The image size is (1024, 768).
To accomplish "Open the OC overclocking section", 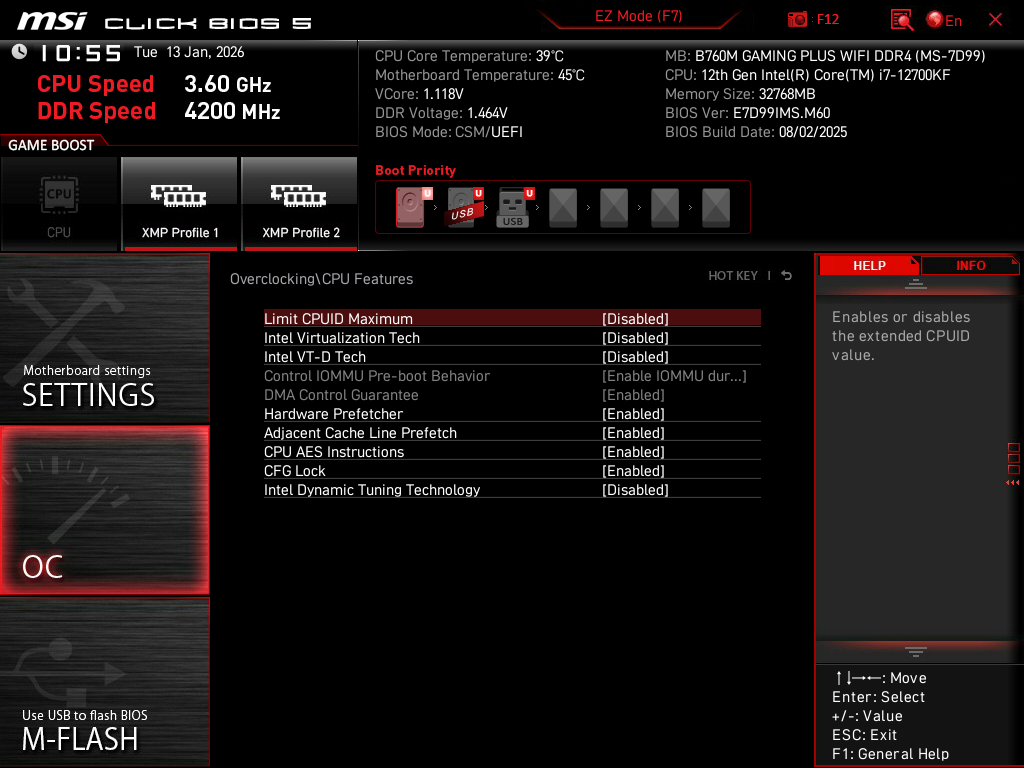I will tap(104, 510).
